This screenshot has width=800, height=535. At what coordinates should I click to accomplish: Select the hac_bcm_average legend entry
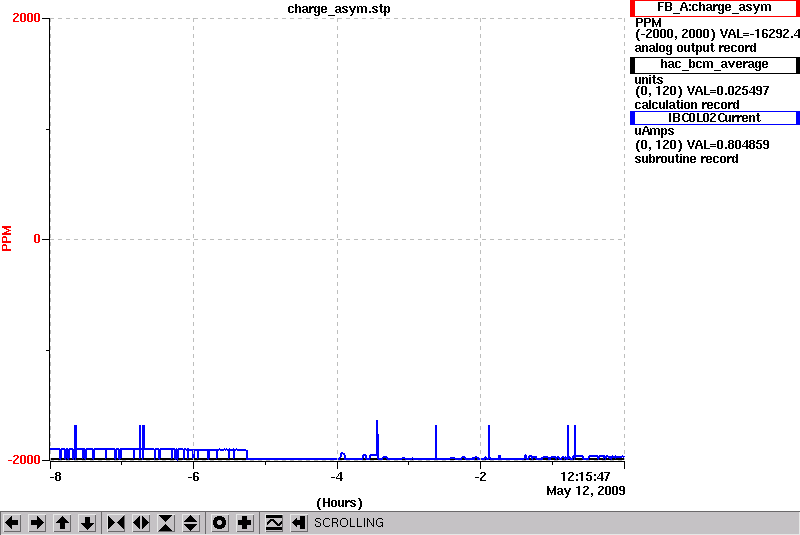coord(715,64)
